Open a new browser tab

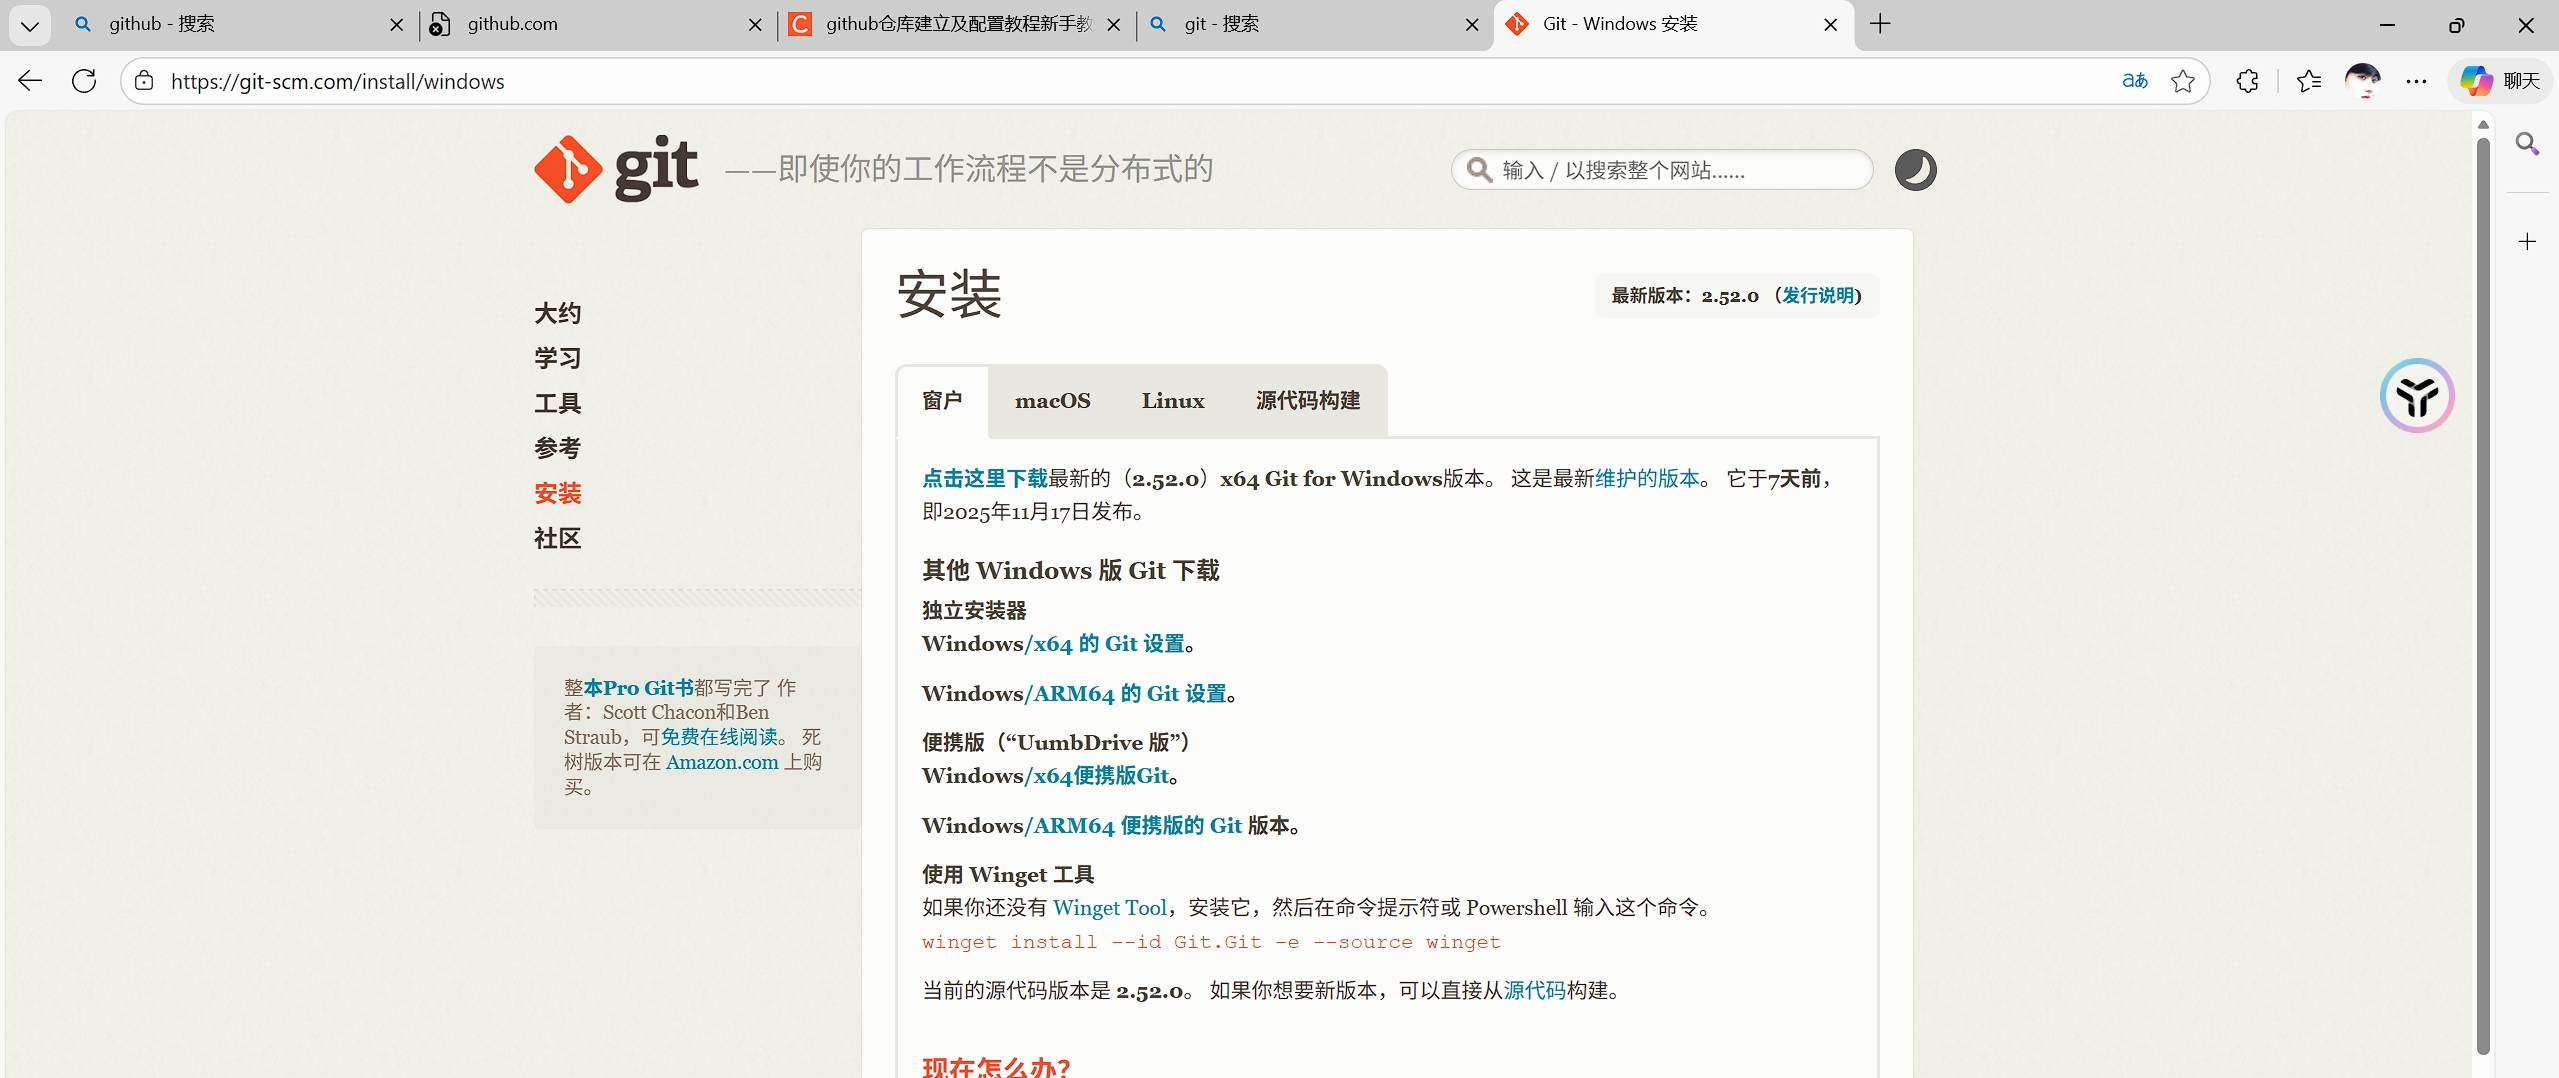point(1880,25)
